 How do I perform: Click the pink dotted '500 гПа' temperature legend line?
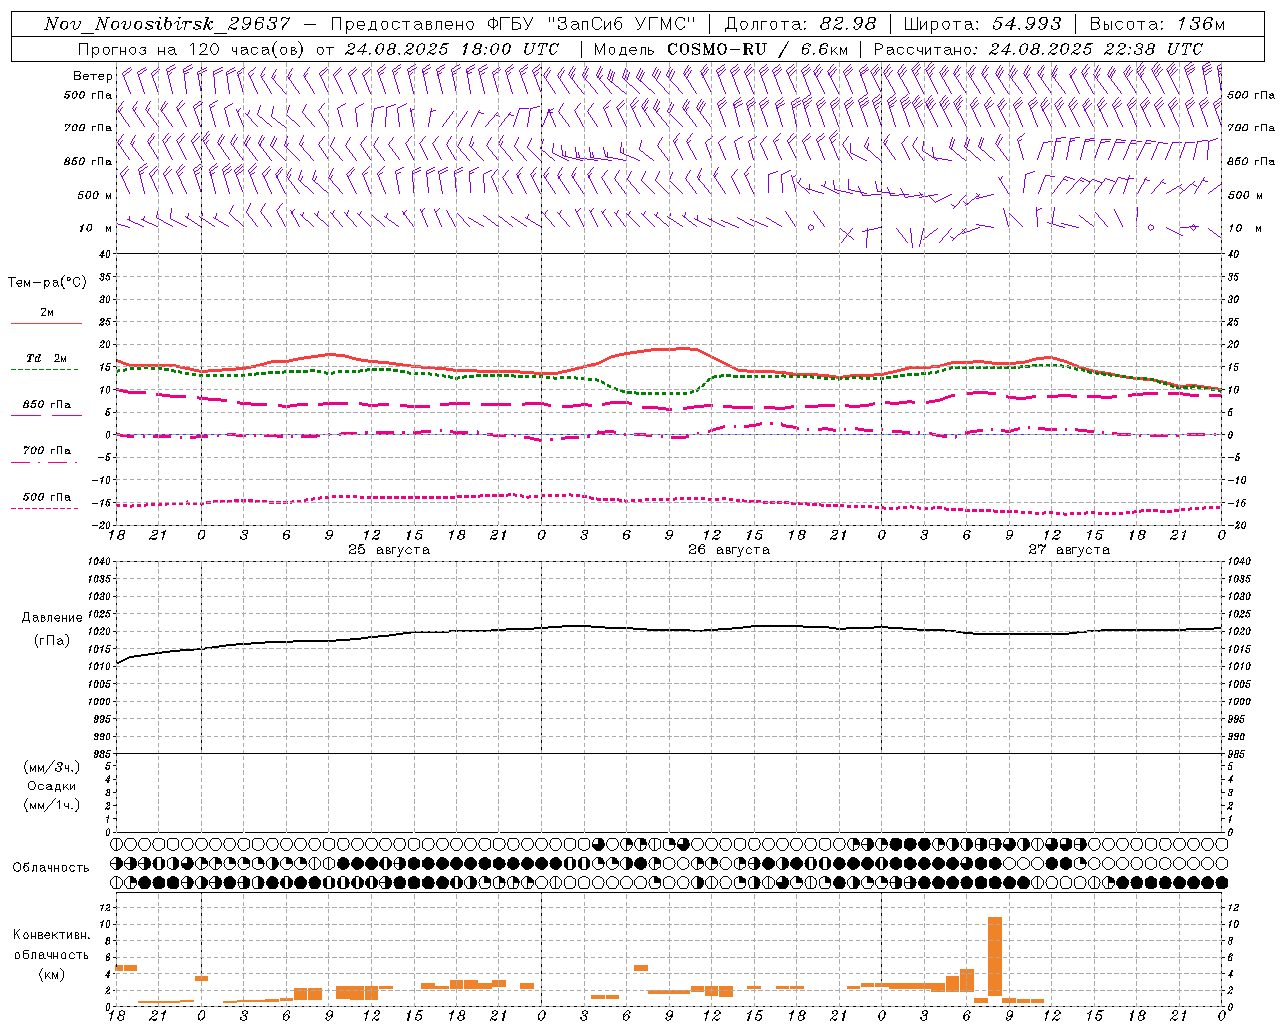(x=46, y=508)
